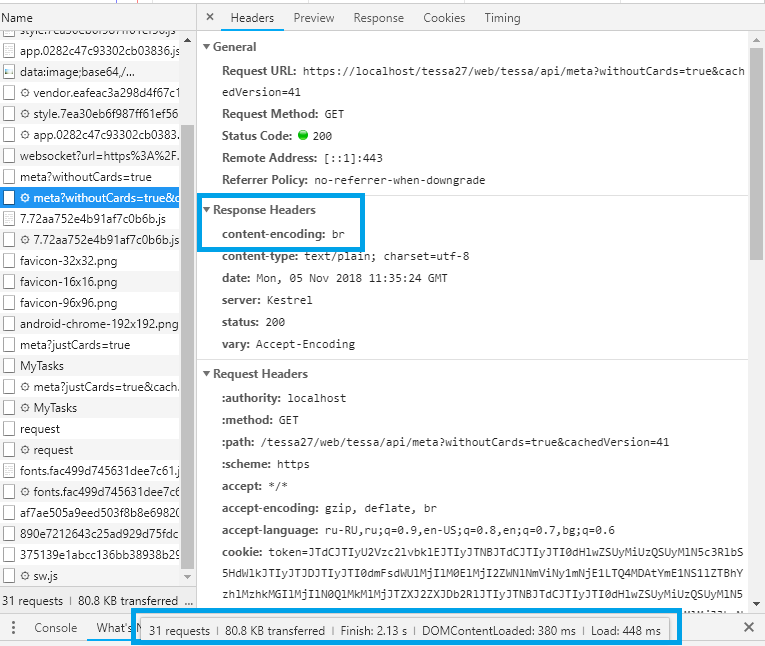Click the file icon of app.0282c47c93302cb03836.js

9,51
